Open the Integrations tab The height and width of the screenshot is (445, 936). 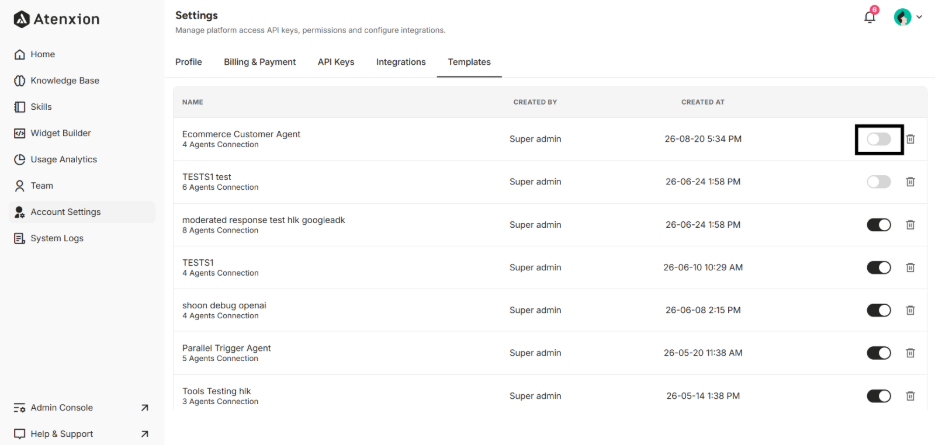[x=401, y=62]
